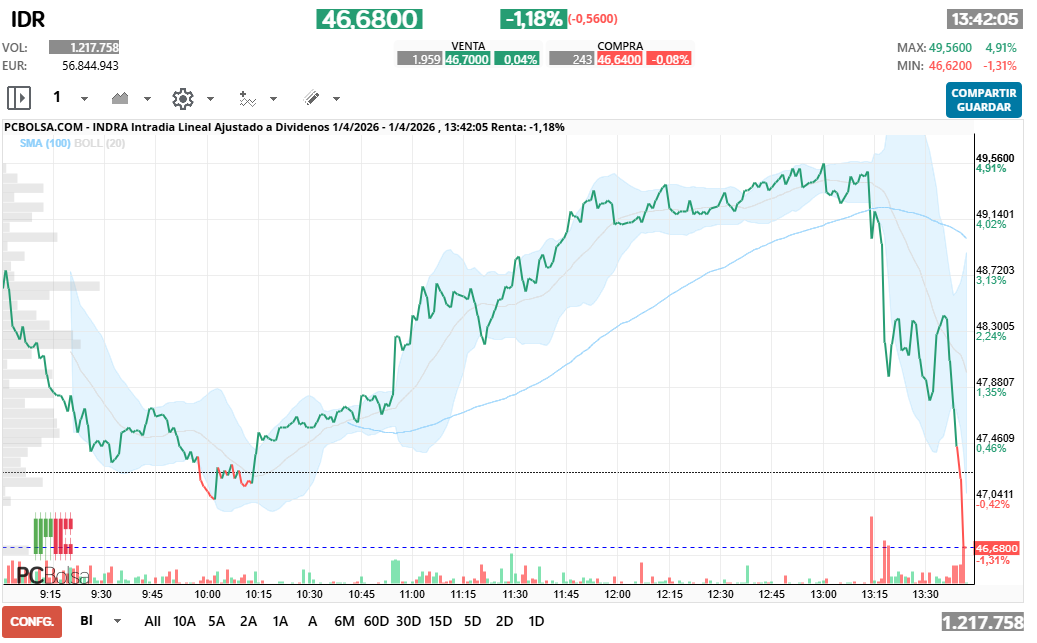
Task: Click the COMPARTIR GUARDAR button
Action: click(x=983, y=100)
